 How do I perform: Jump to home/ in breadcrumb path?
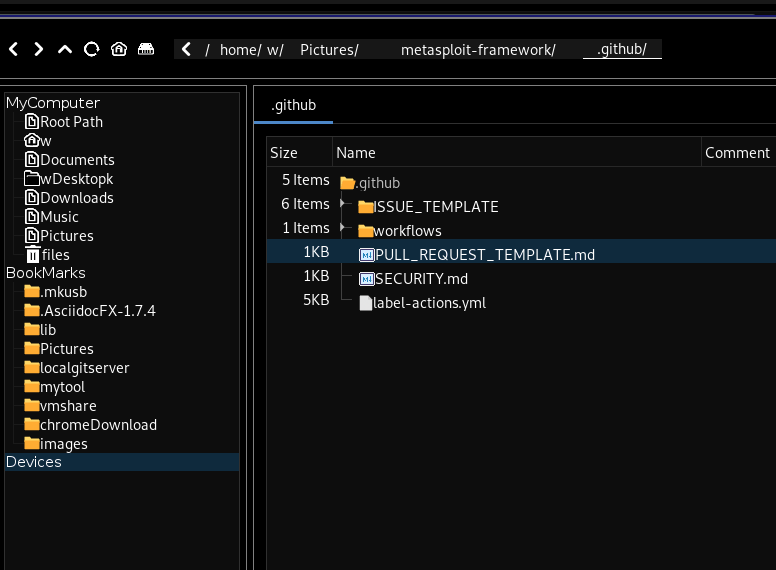pyautogui.click(x=241, y=50)
